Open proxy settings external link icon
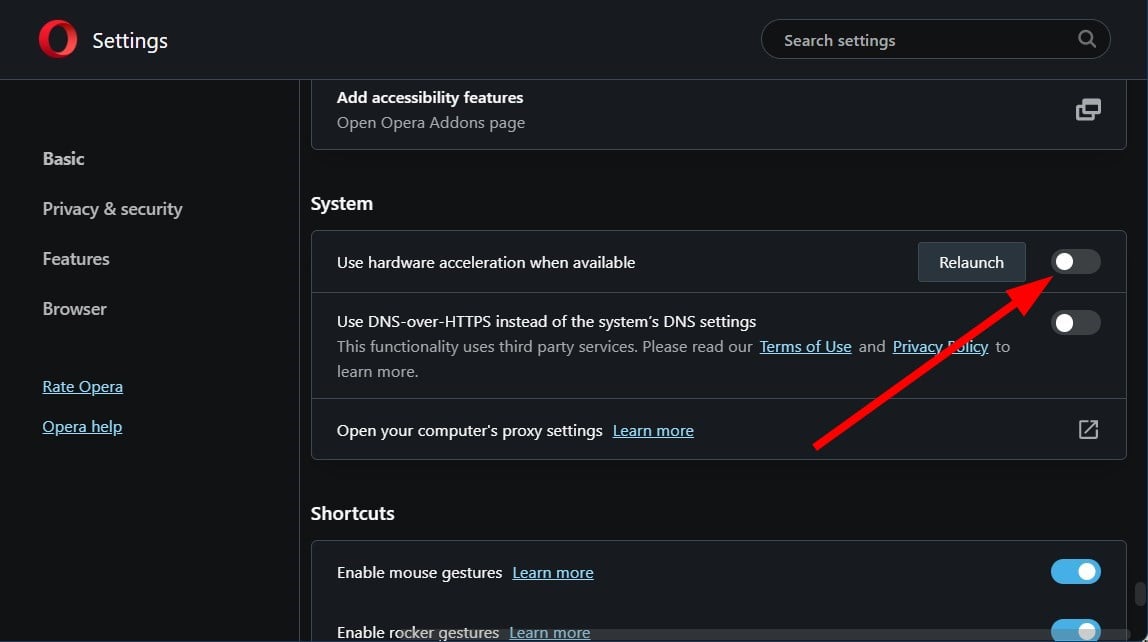Viewport: 1148px width, 642px height. pyautogui.click(x=1088, y=430)
